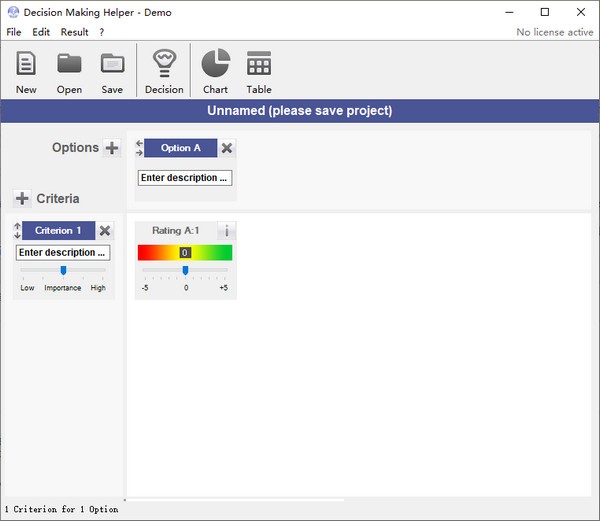Close the Decision Making Helper window

[x=580, y=12]
